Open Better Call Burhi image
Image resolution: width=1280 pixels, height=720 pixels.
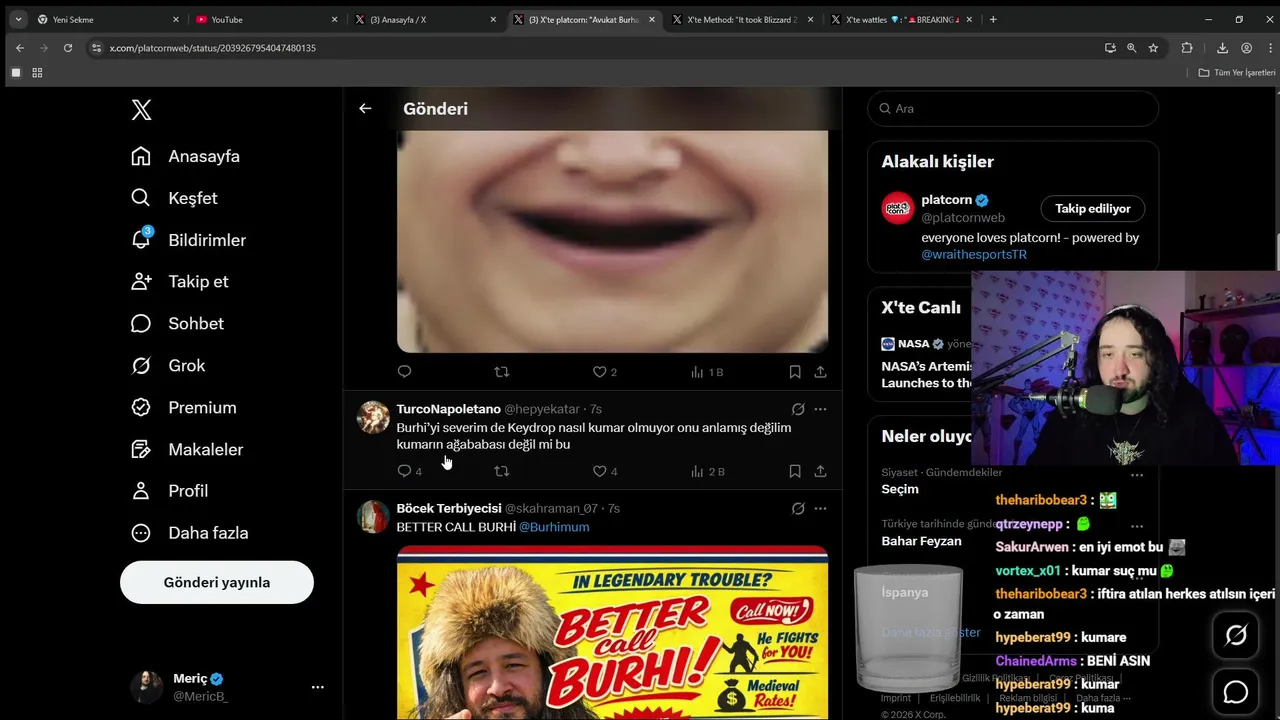click(x=612, y=633)
